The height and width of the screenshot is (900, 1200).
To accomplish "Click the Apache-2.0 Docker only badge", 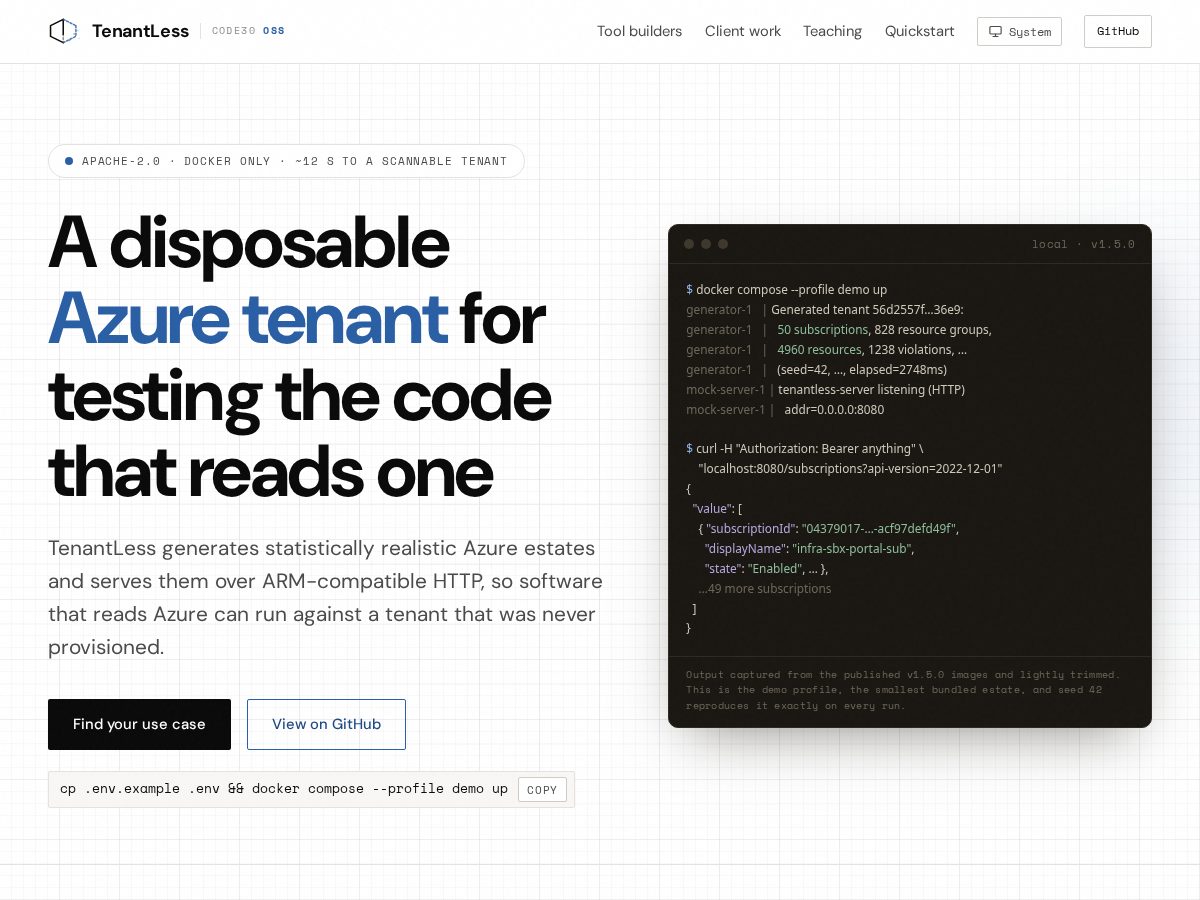I will [286, 161].
